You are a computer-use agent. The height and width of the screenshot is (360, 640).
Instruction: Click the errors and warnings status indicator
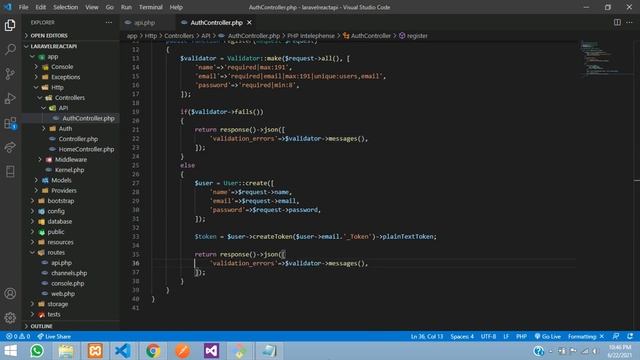click(x=18, y=336)
